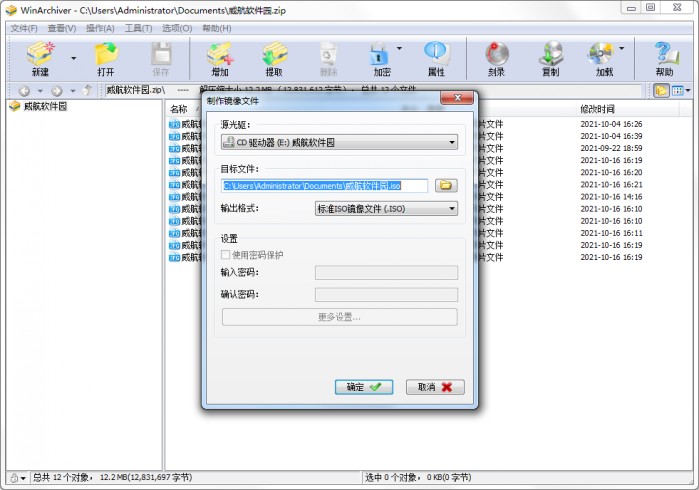Image resolution: width=699 pixels, height=490 pixels.
Task: Click the address bar showing 威航软件园.zip\
Action: click(x=374, y=91)
